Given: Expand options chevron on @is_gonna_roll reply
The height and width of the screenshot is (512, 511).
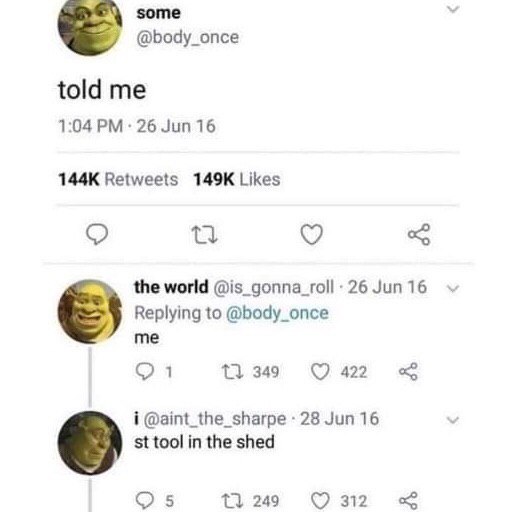Looking at the screenshot, I should tap(453, 288).
